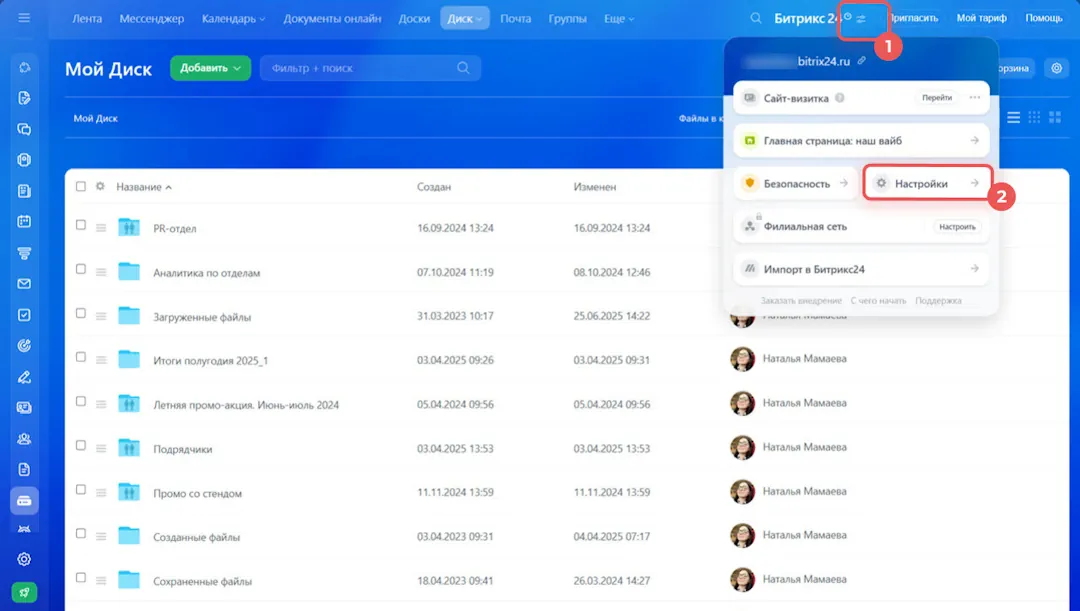Click the gear icon beside the Название column

(x=100, y=186)
